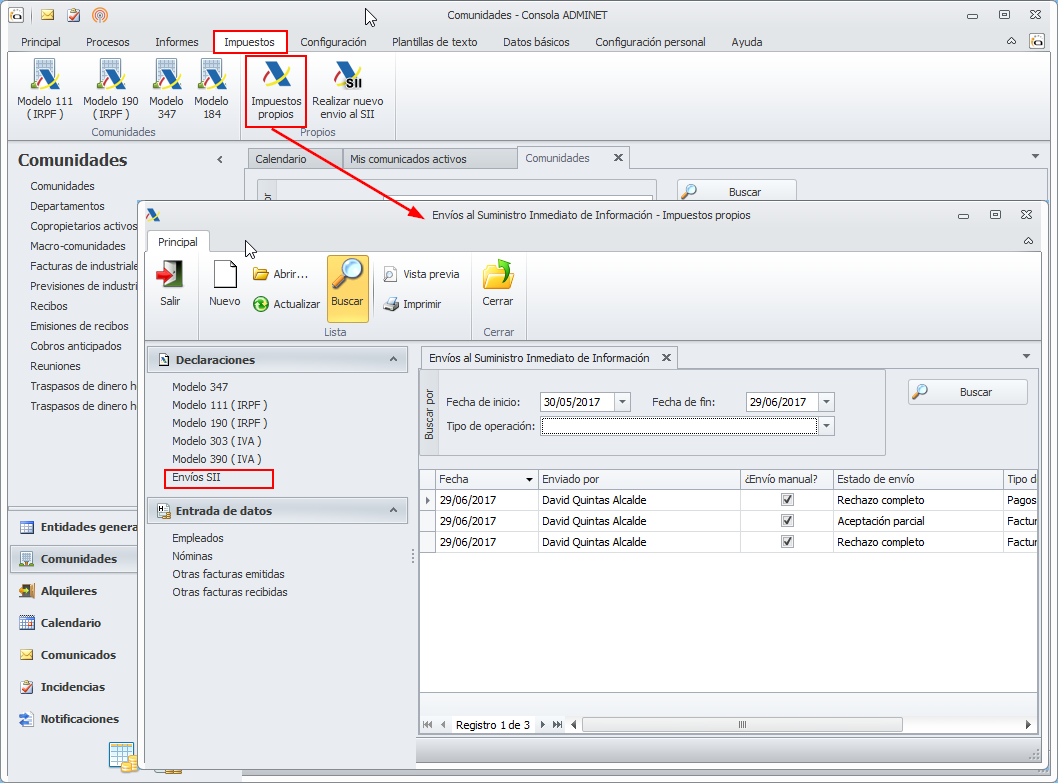This screenshot has height=783, width=1058.
Task: Open Modelo 111 (IRPF) in the ribbon
Action: (45, 89)
